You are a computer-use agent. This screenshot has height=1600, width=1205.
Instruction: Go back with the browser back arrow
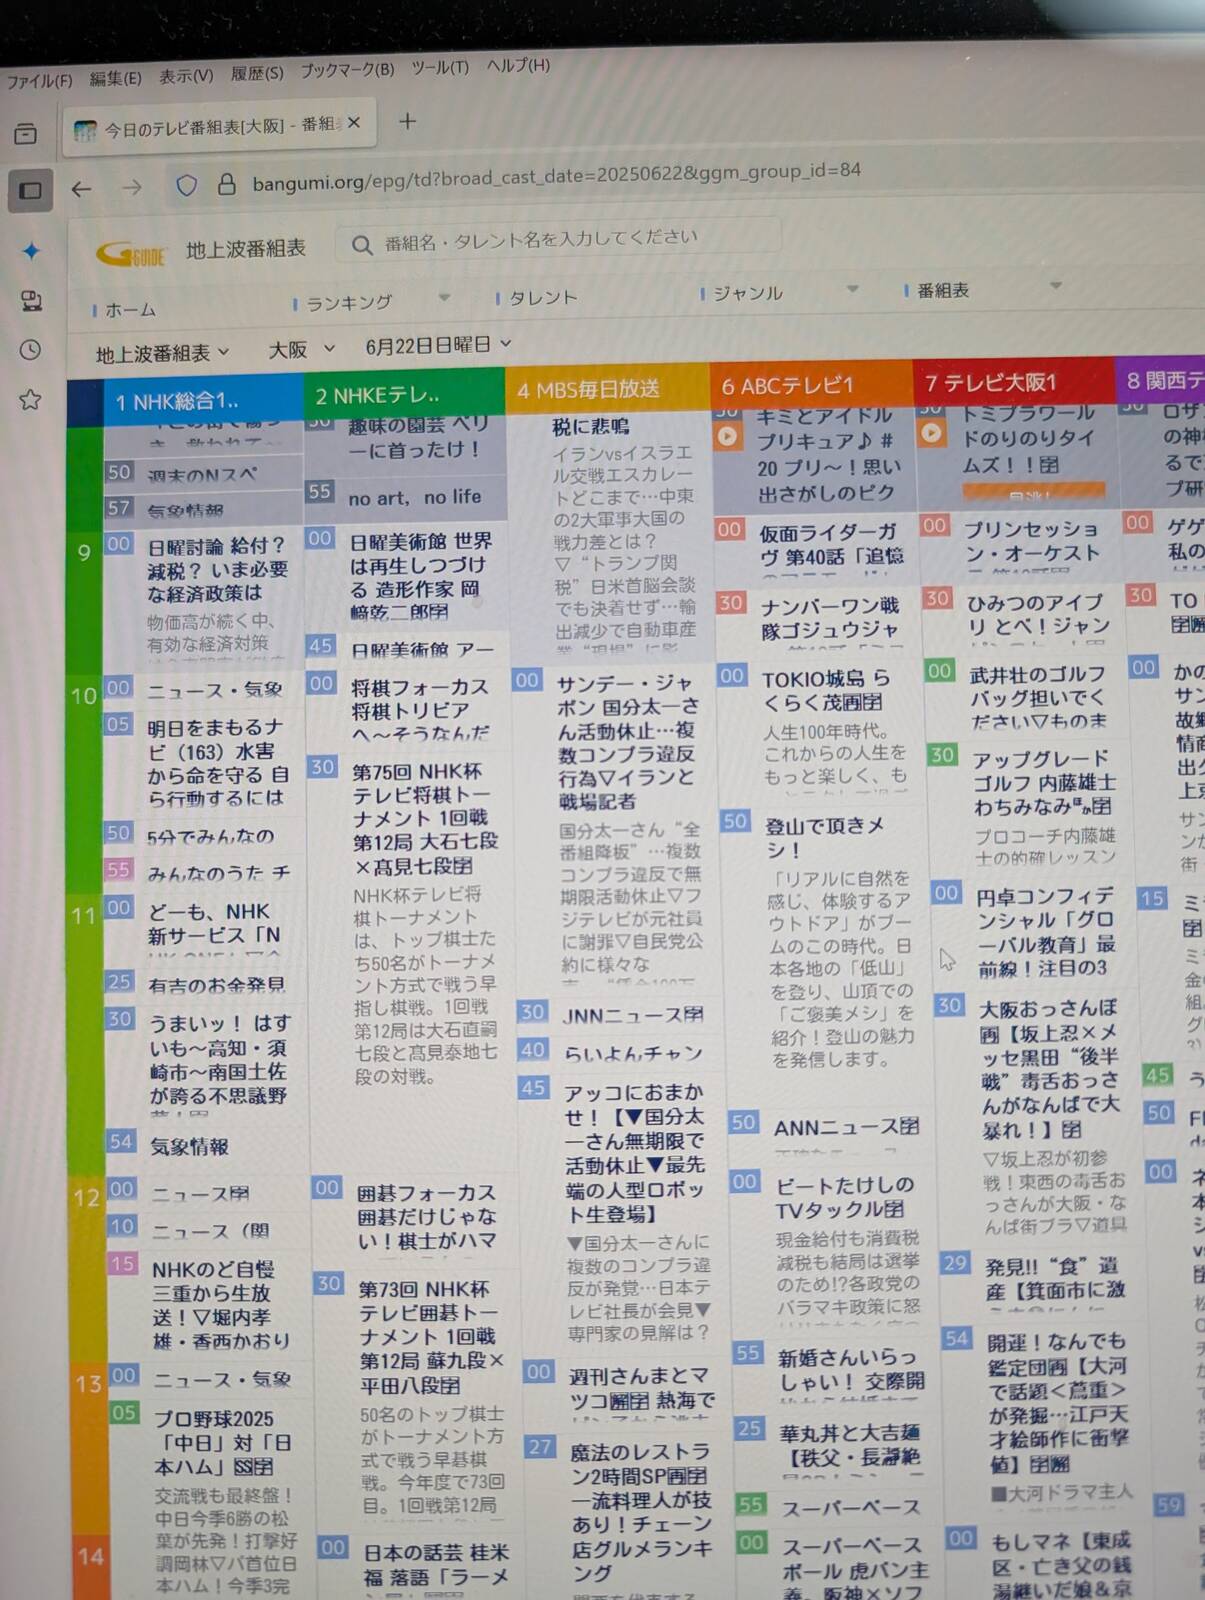[x=82, y=188]
